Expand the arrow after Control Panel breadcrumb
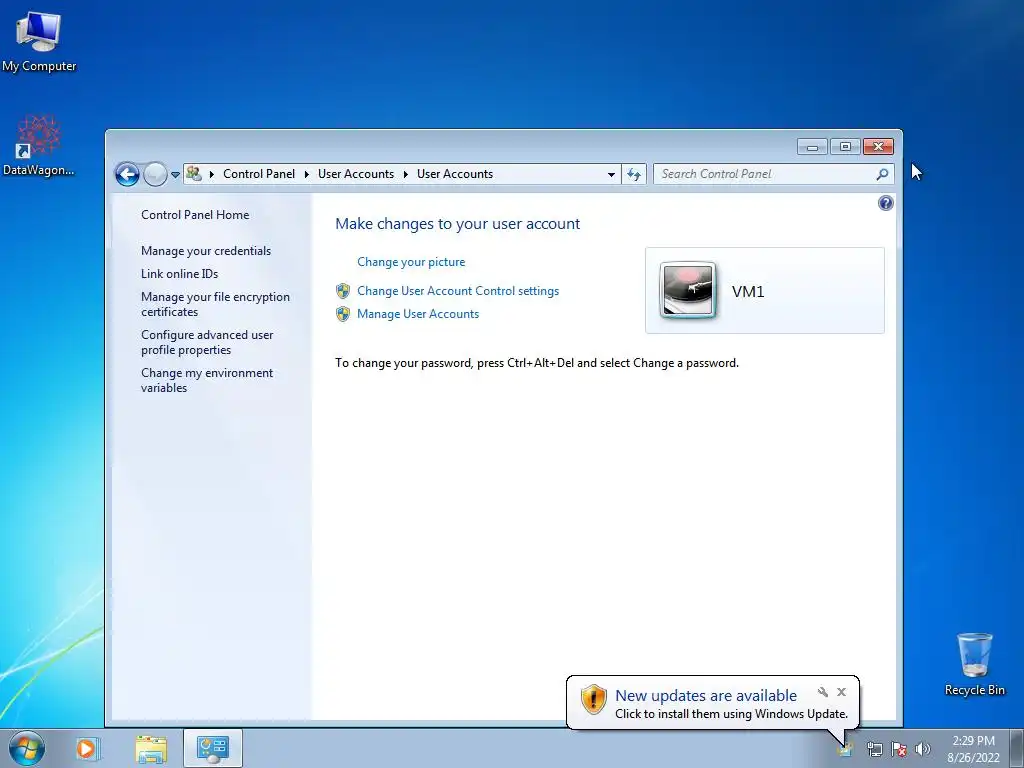 coord(306,174)
